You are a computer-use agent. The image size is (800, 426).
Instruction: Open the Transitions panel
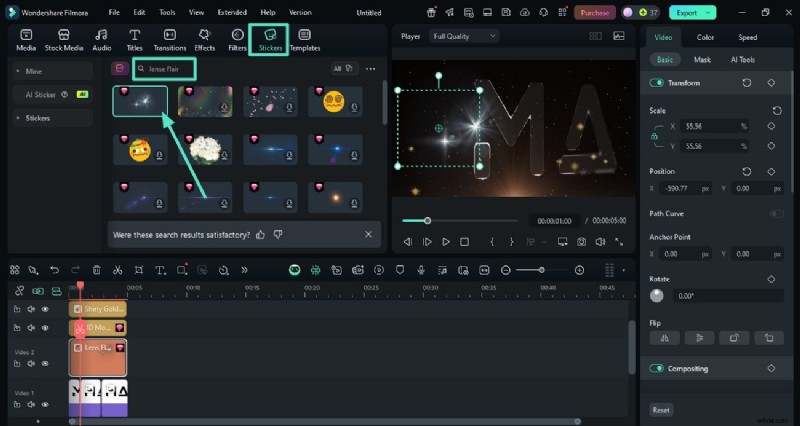[170, 39]
